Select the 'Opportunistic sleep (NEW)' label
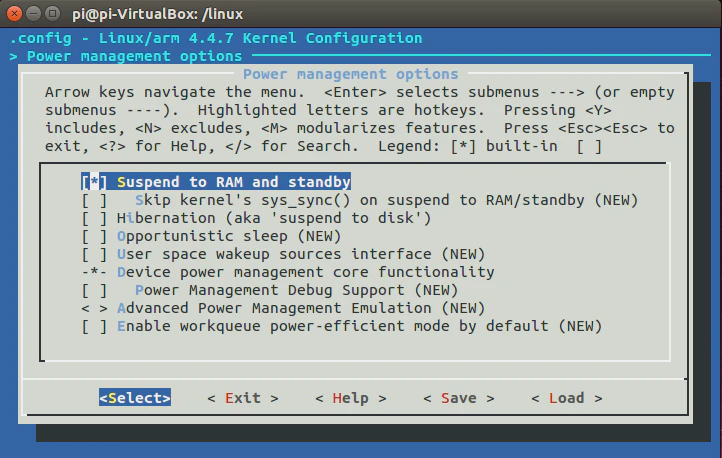The width and height of the screenshot is (722, 458). pyautogui.click(x=229, y=236)
